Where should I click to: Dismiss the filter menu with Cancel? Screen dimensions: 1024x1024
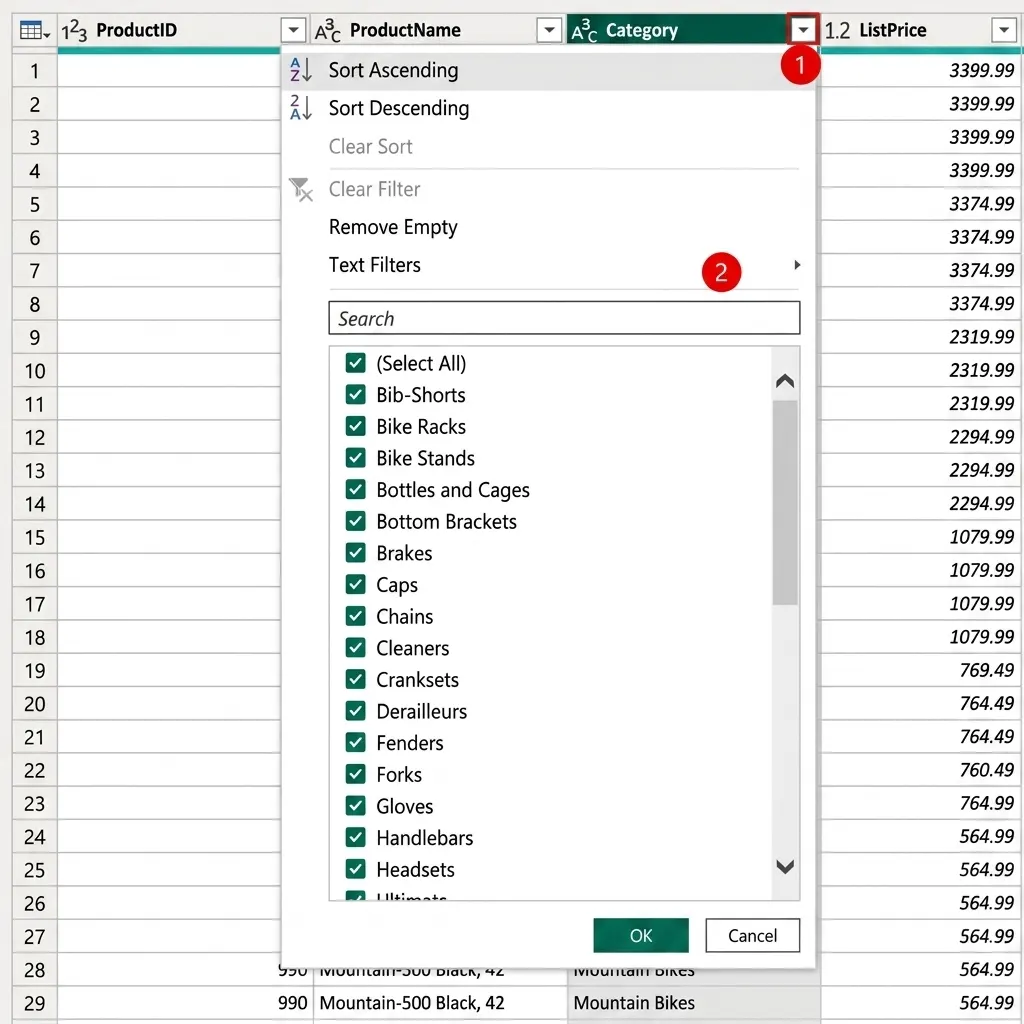click(752, 935)
